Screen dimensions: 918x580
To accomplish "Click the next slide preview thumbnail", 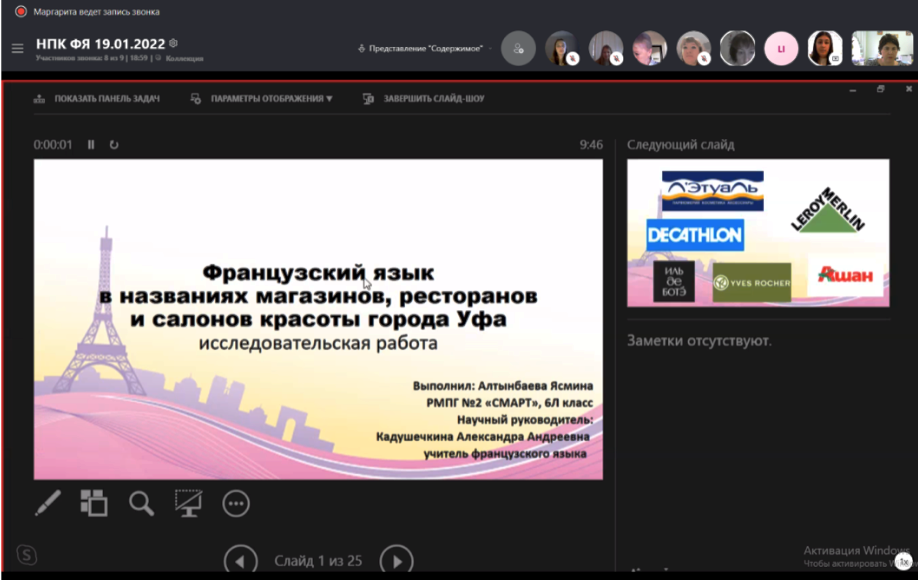I will click(x=757, y=232).
